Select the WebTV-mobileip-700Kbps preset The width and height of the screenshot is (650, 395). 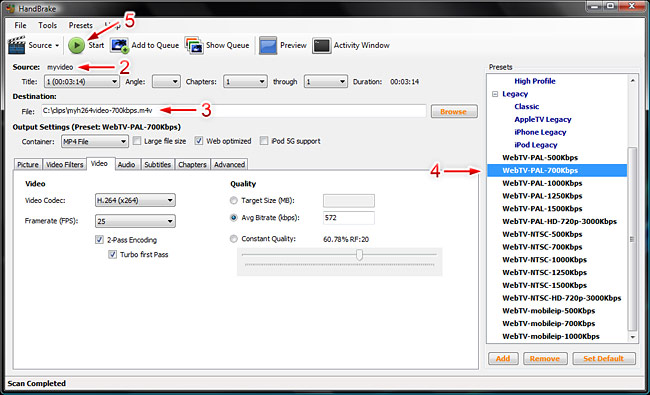[548, 324]
